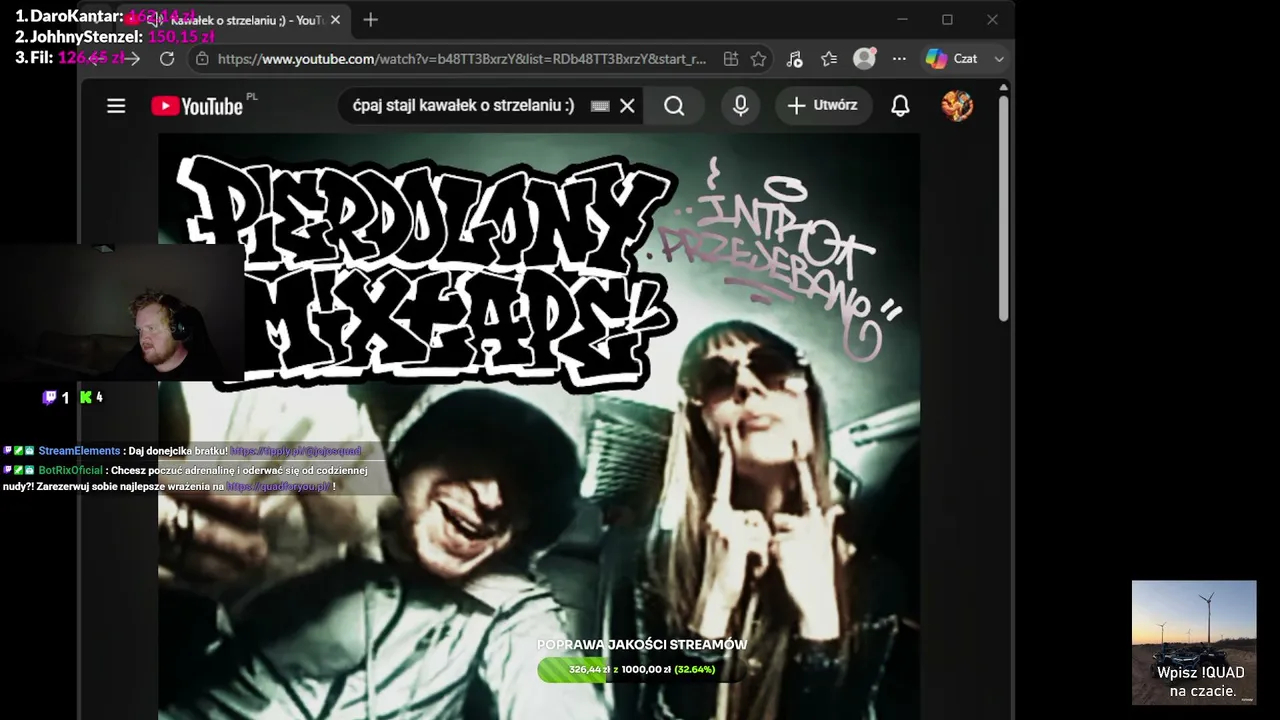This screenshot has width=1280, height=720.
Task: Open a new browser tab
Action: click(370, 20)
